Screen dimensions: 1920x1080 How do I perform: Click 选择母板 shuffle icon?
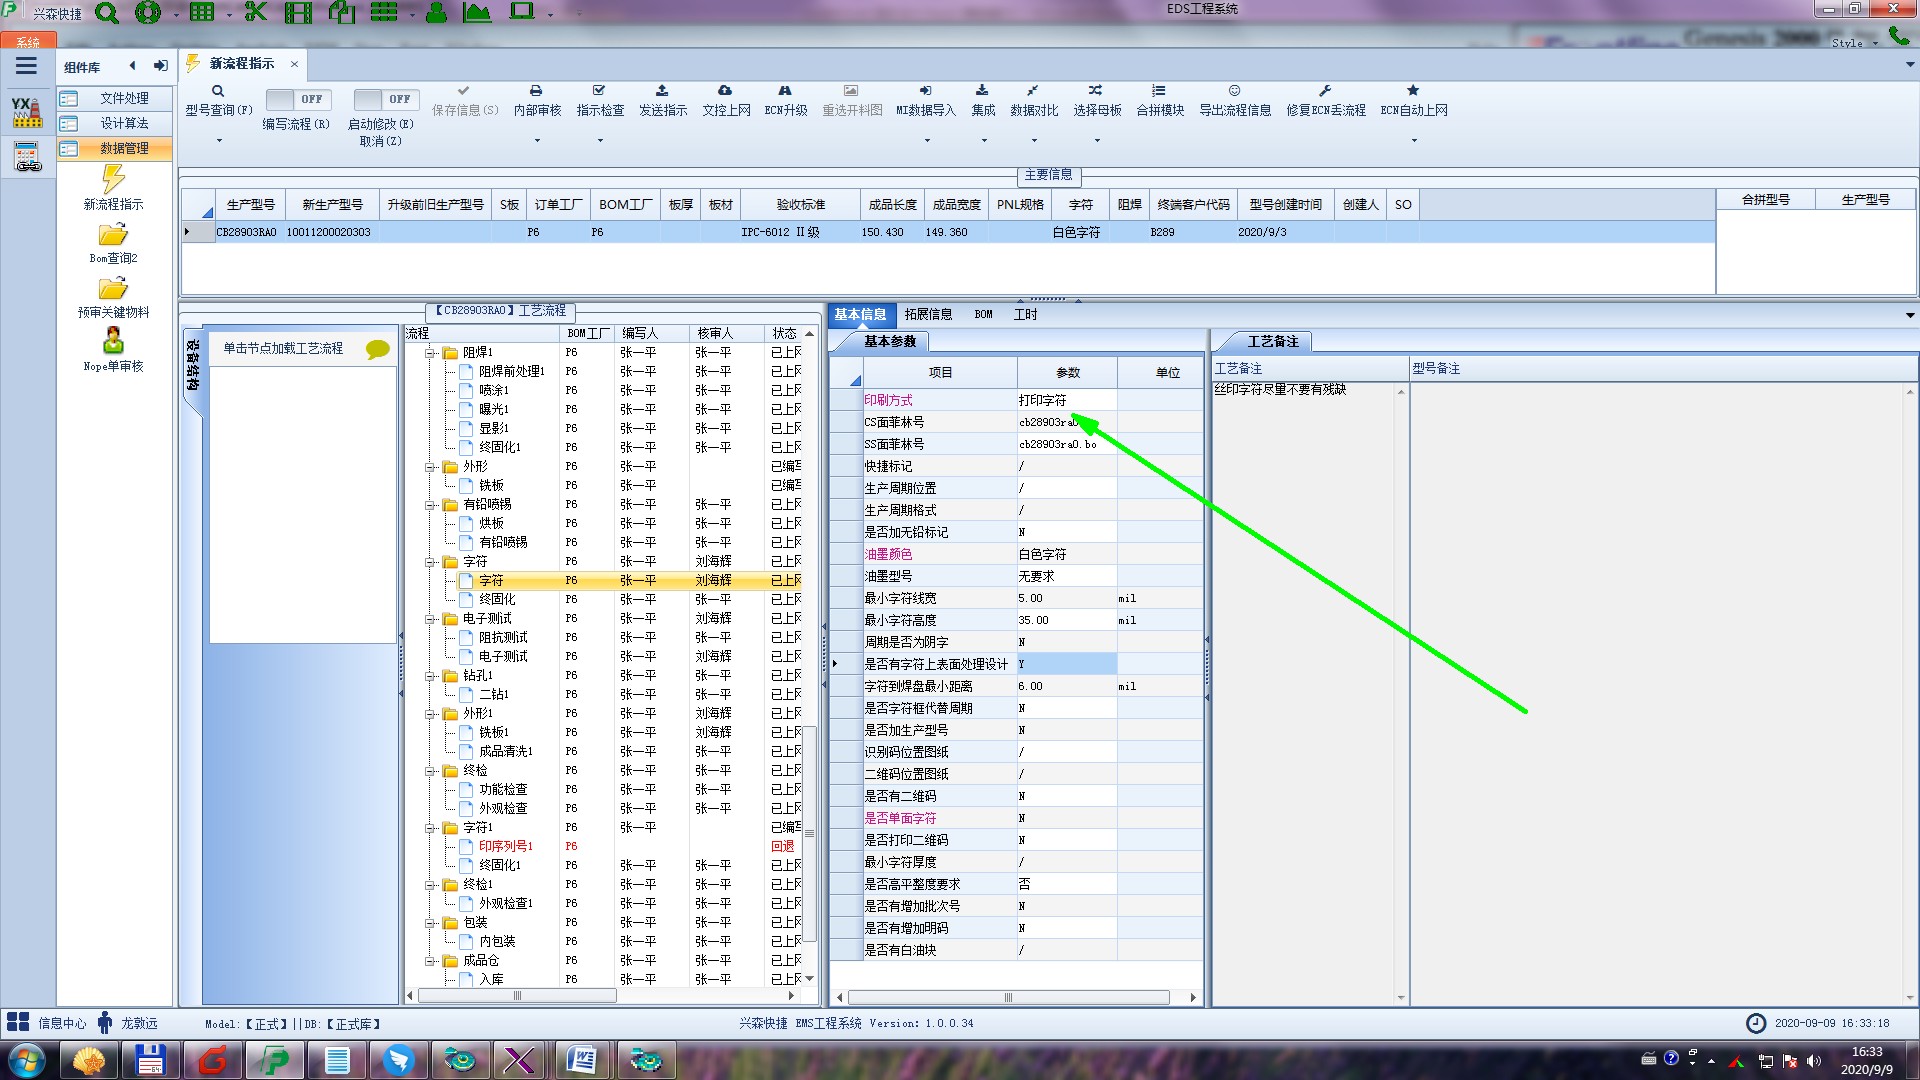1097,100
